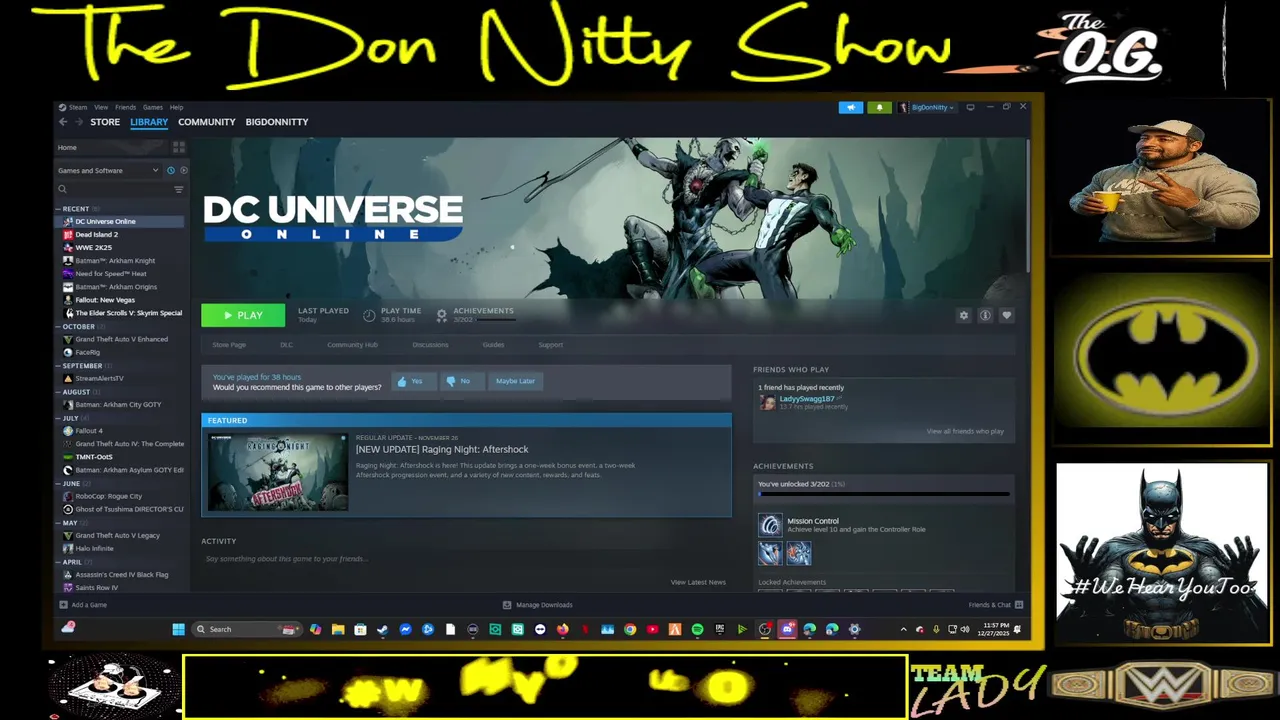Open the Friends menu

(125, 107)
